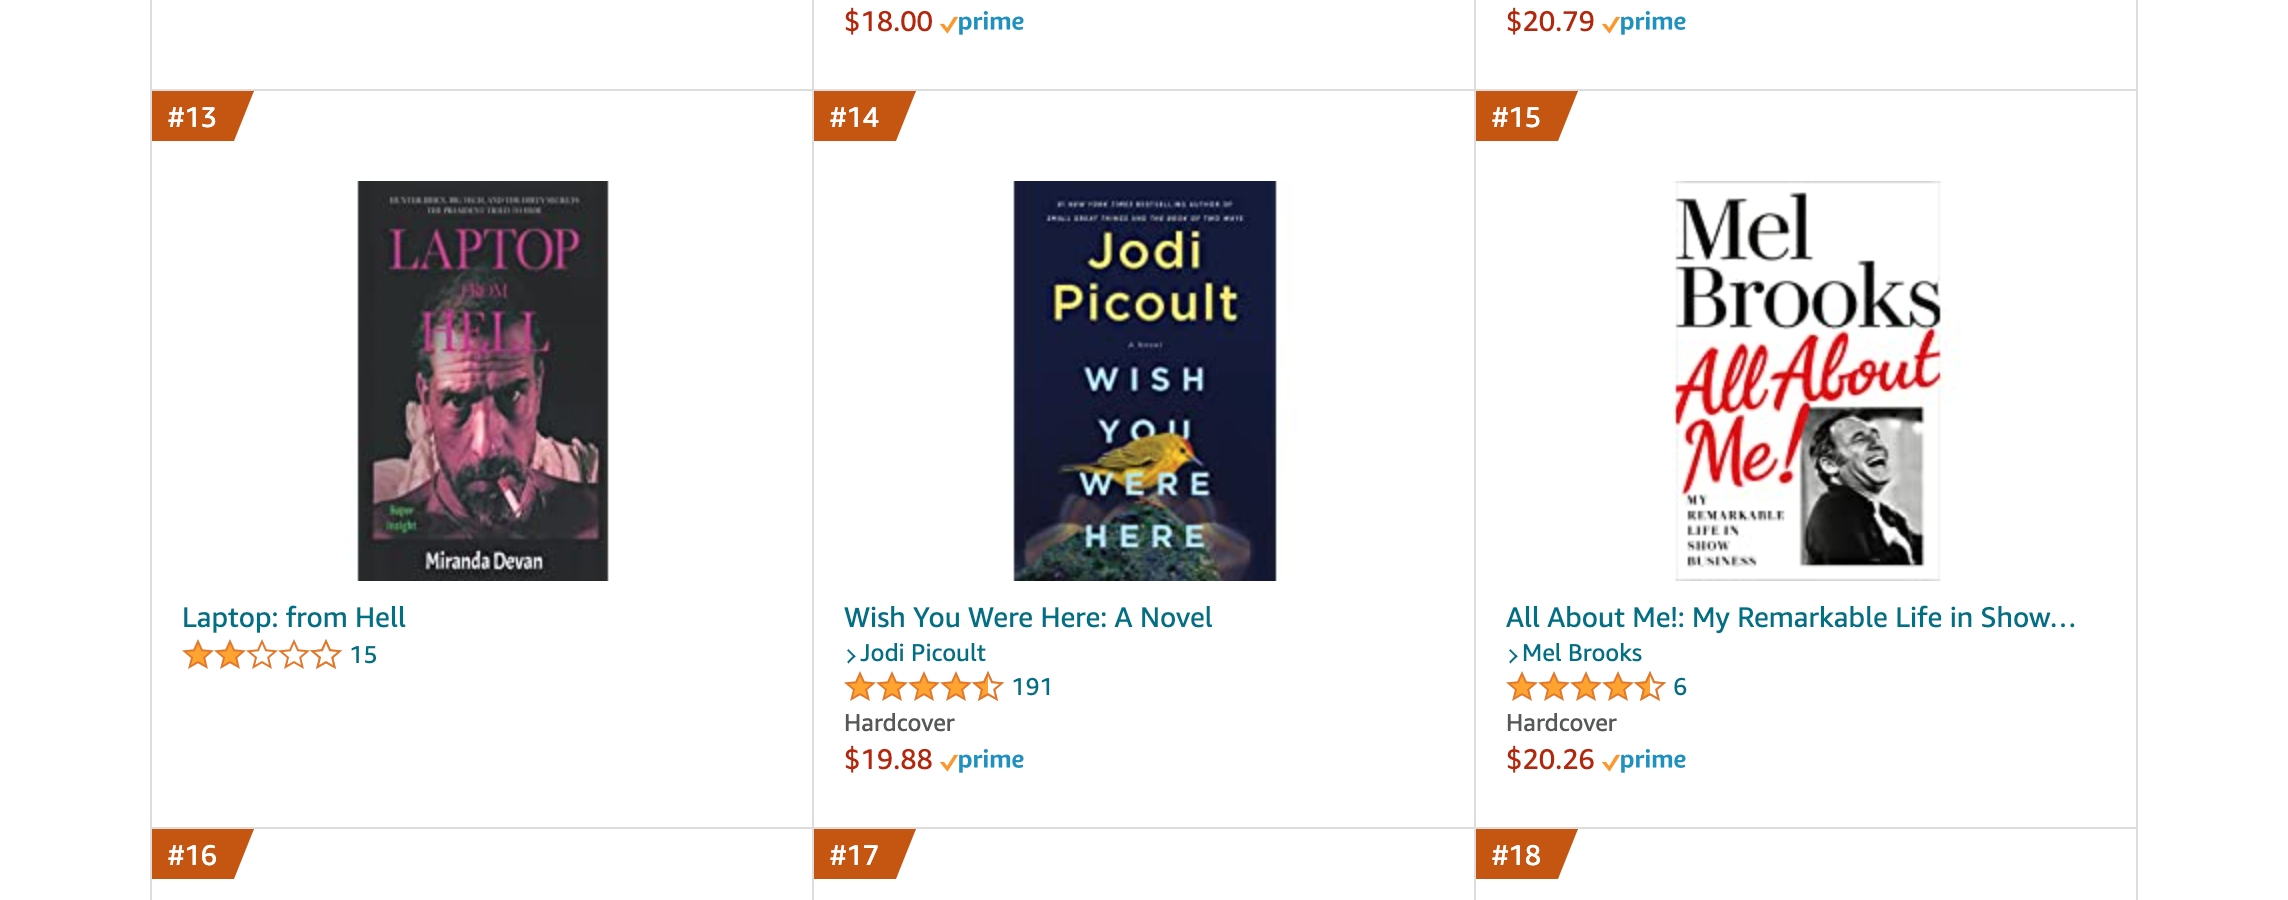Select the Jodi Picoult author link
2288x900 pixels.
(x=922, y=652)
